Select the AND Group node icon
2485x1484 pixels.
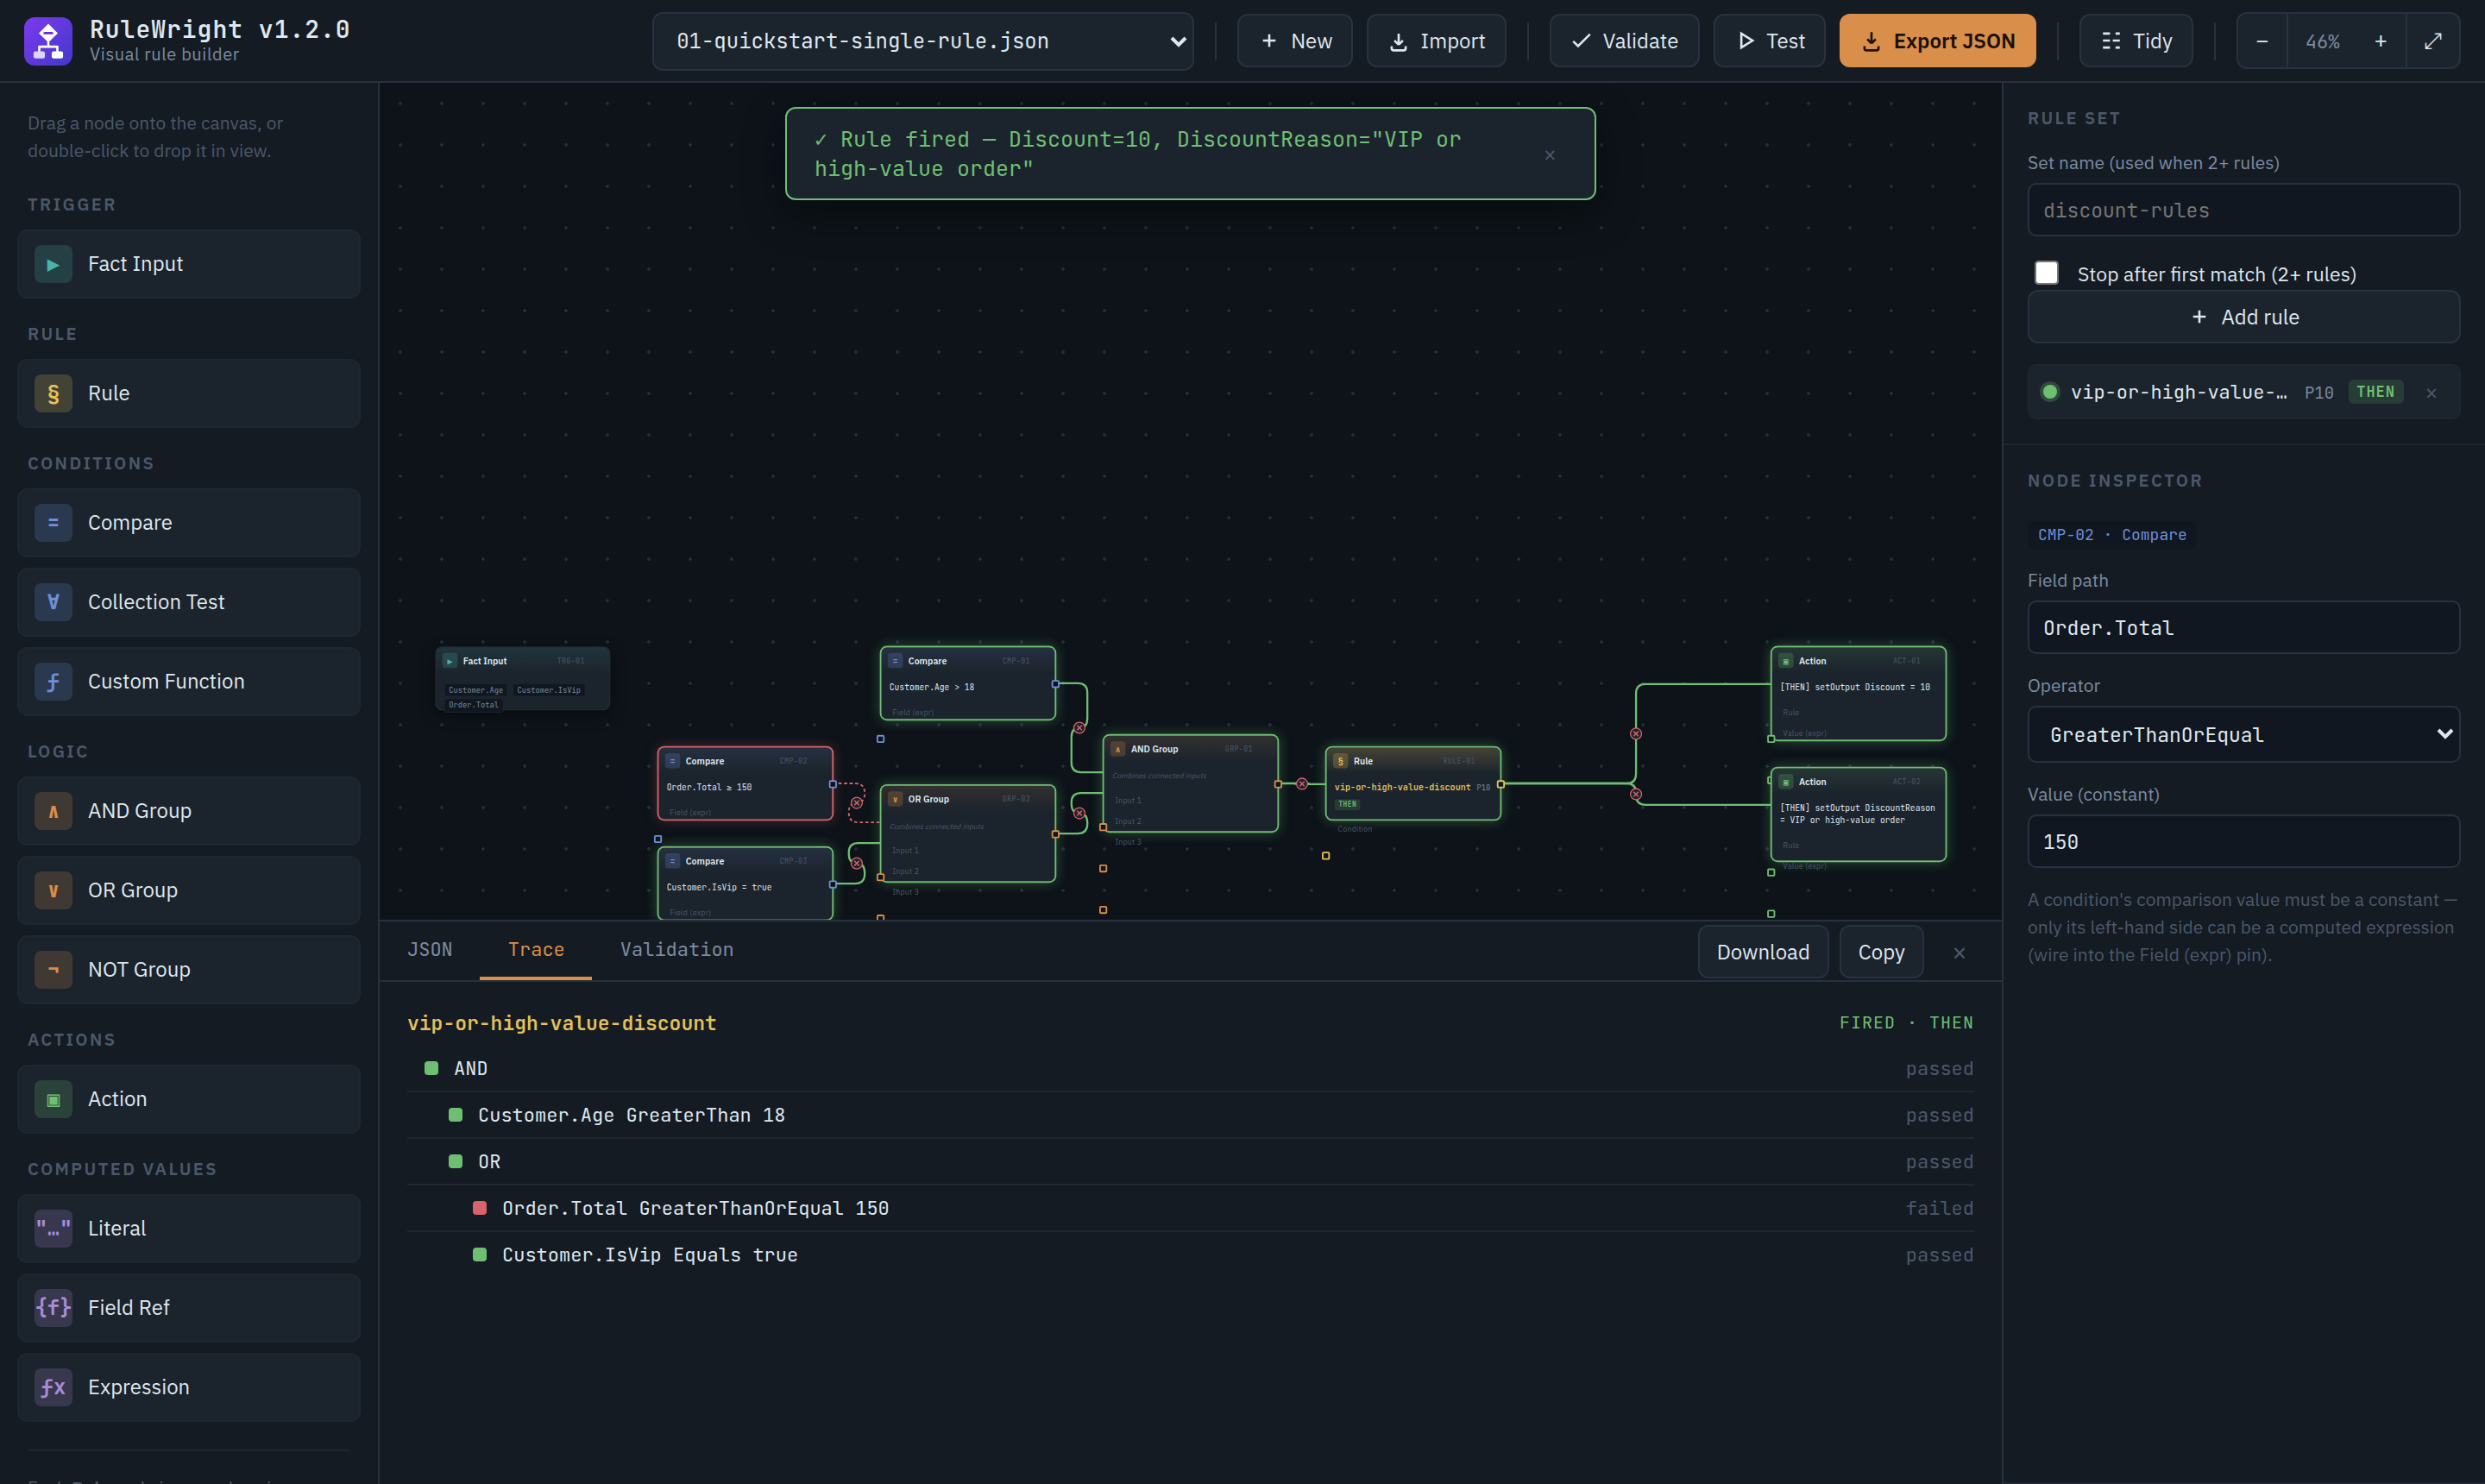click(x=53, y=811)
